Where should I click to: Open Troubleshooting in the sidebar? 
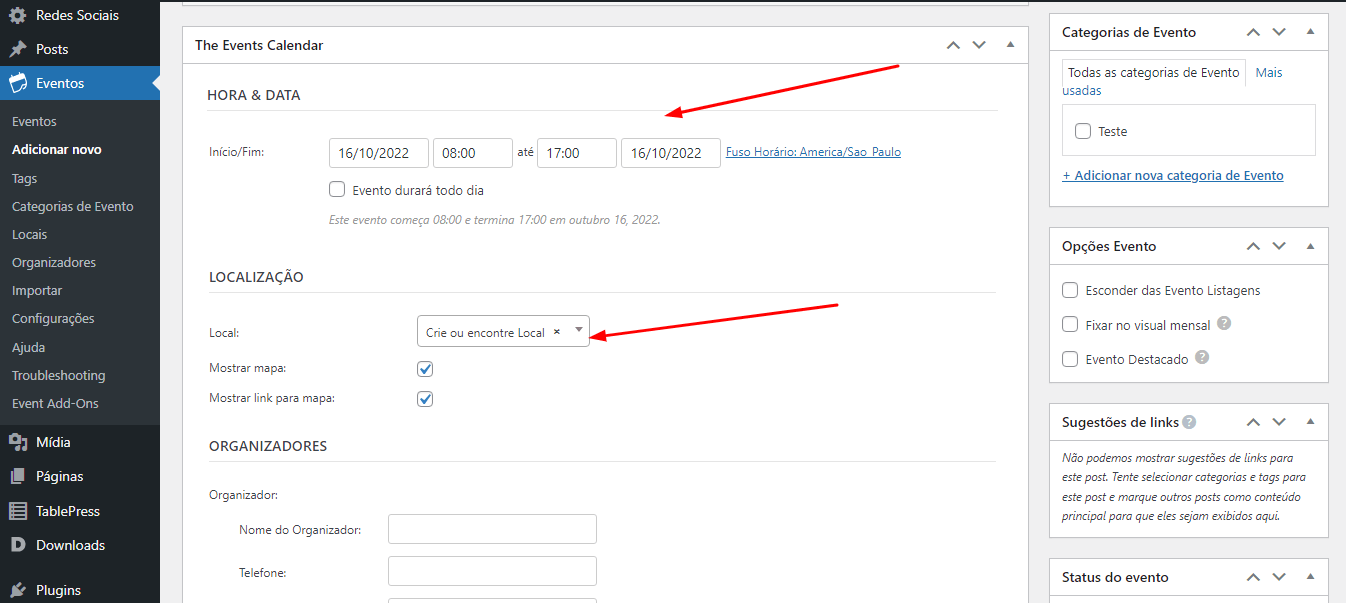tap(58, 375)
